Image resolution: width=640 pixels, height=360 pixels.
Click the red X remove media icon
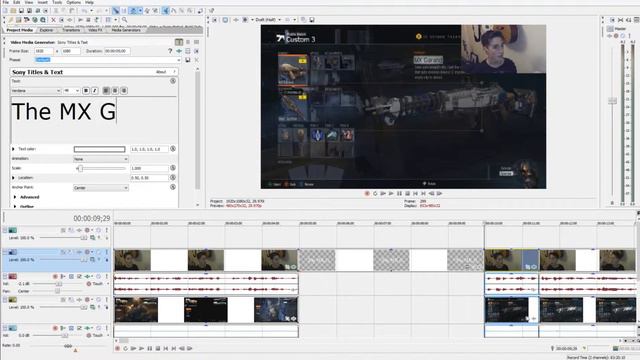pyautogui.click(x=53, y=20)
